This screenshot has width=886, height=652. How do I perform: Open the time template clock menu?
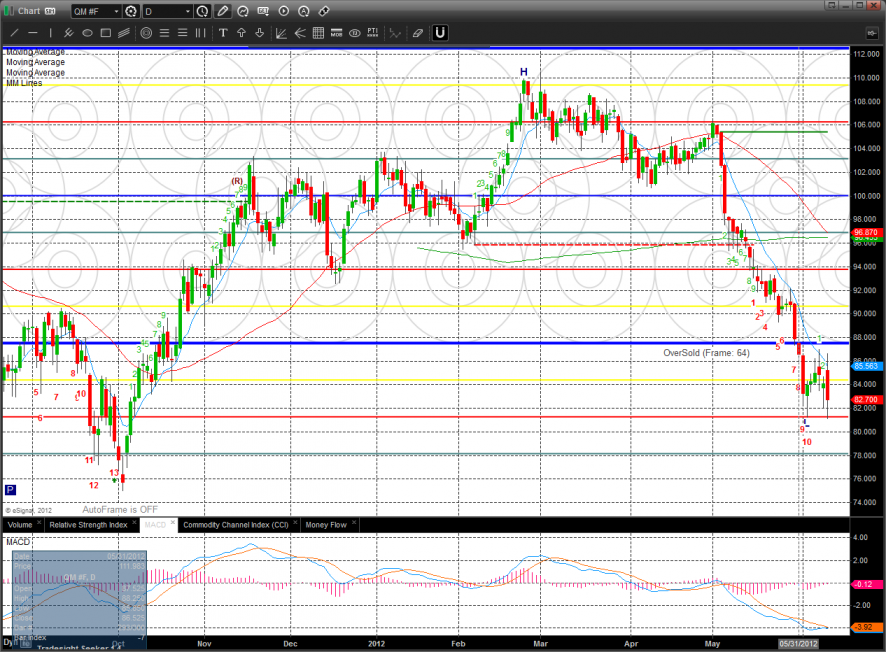[x=203, y=11]
